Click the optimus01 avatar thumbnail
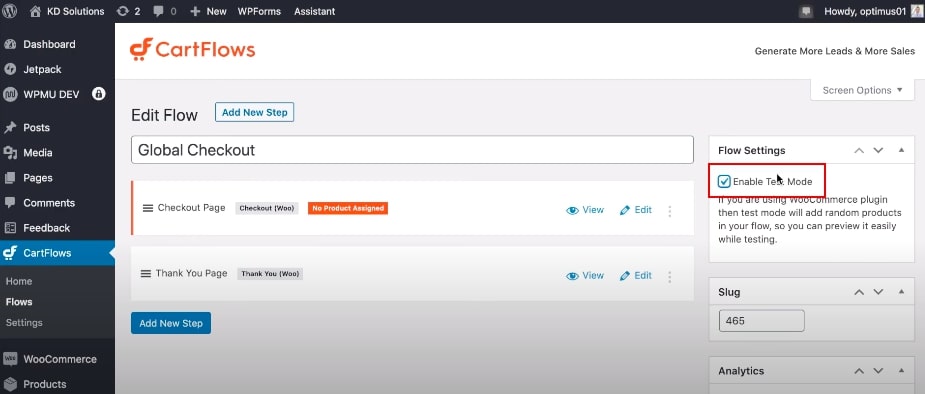This screenshot has height=394, width=925. click(917, 11)
